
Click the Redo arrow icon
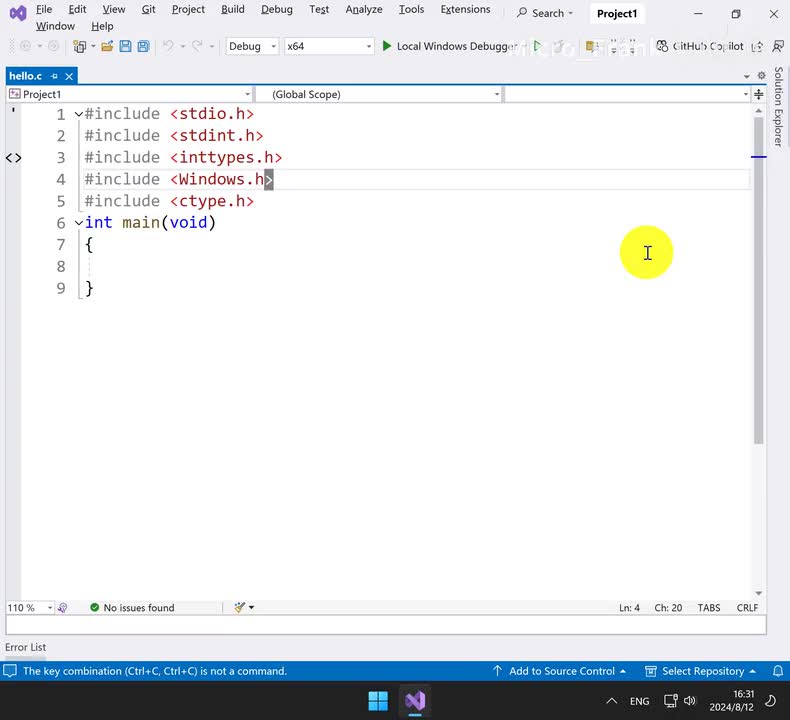click(x=198, y=46)
